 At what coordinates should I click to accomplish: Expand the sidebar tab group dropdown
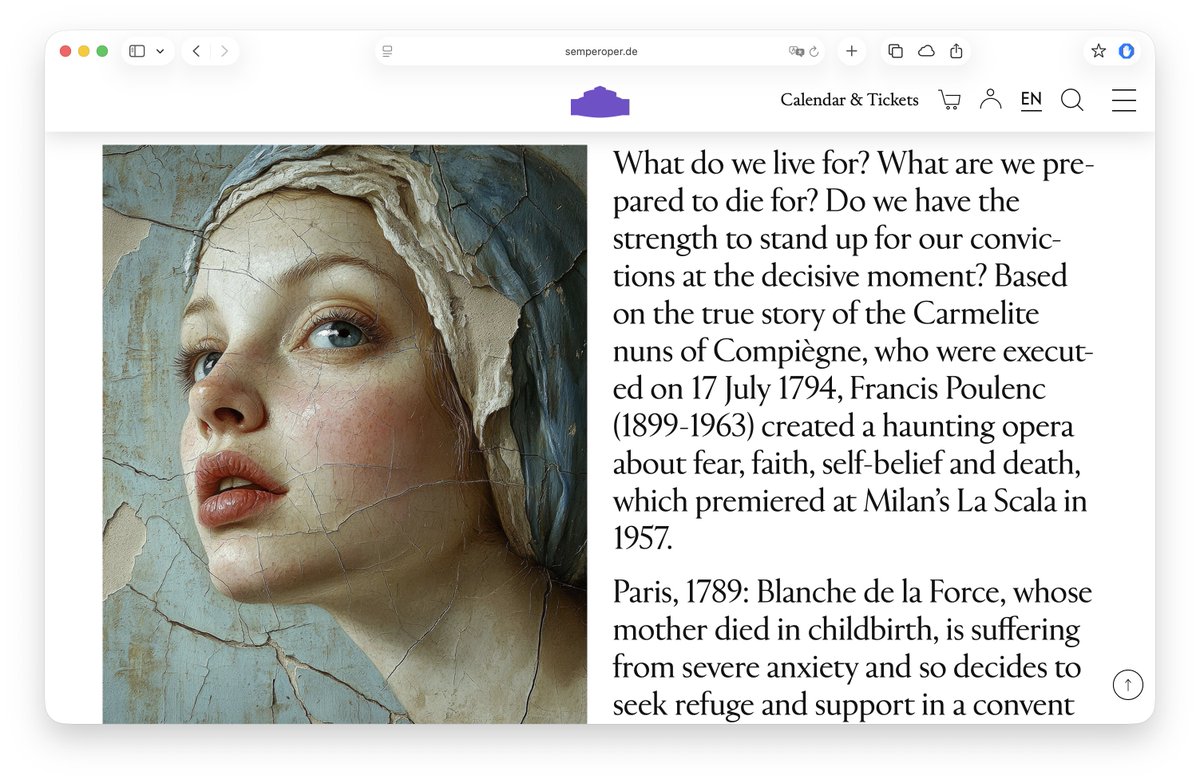coord(160,51)
